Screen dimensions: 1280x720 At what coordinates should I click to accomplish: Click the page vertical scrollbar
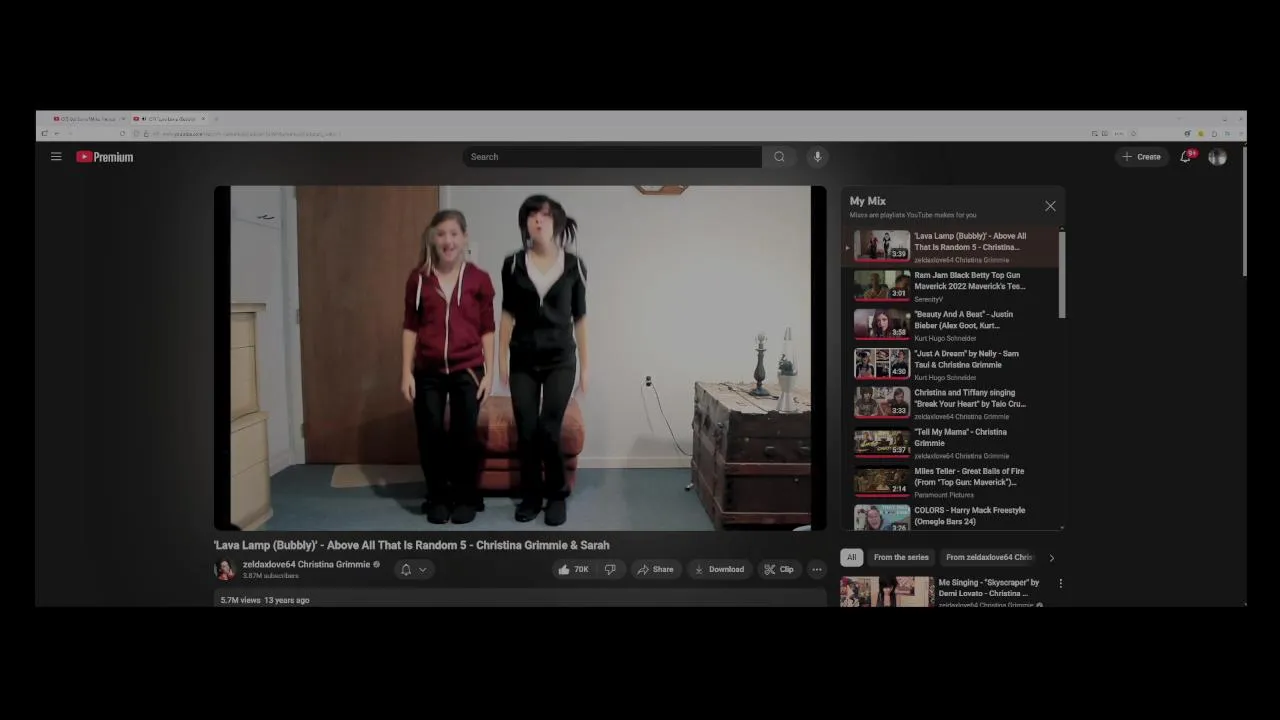tap(1244, 210)
